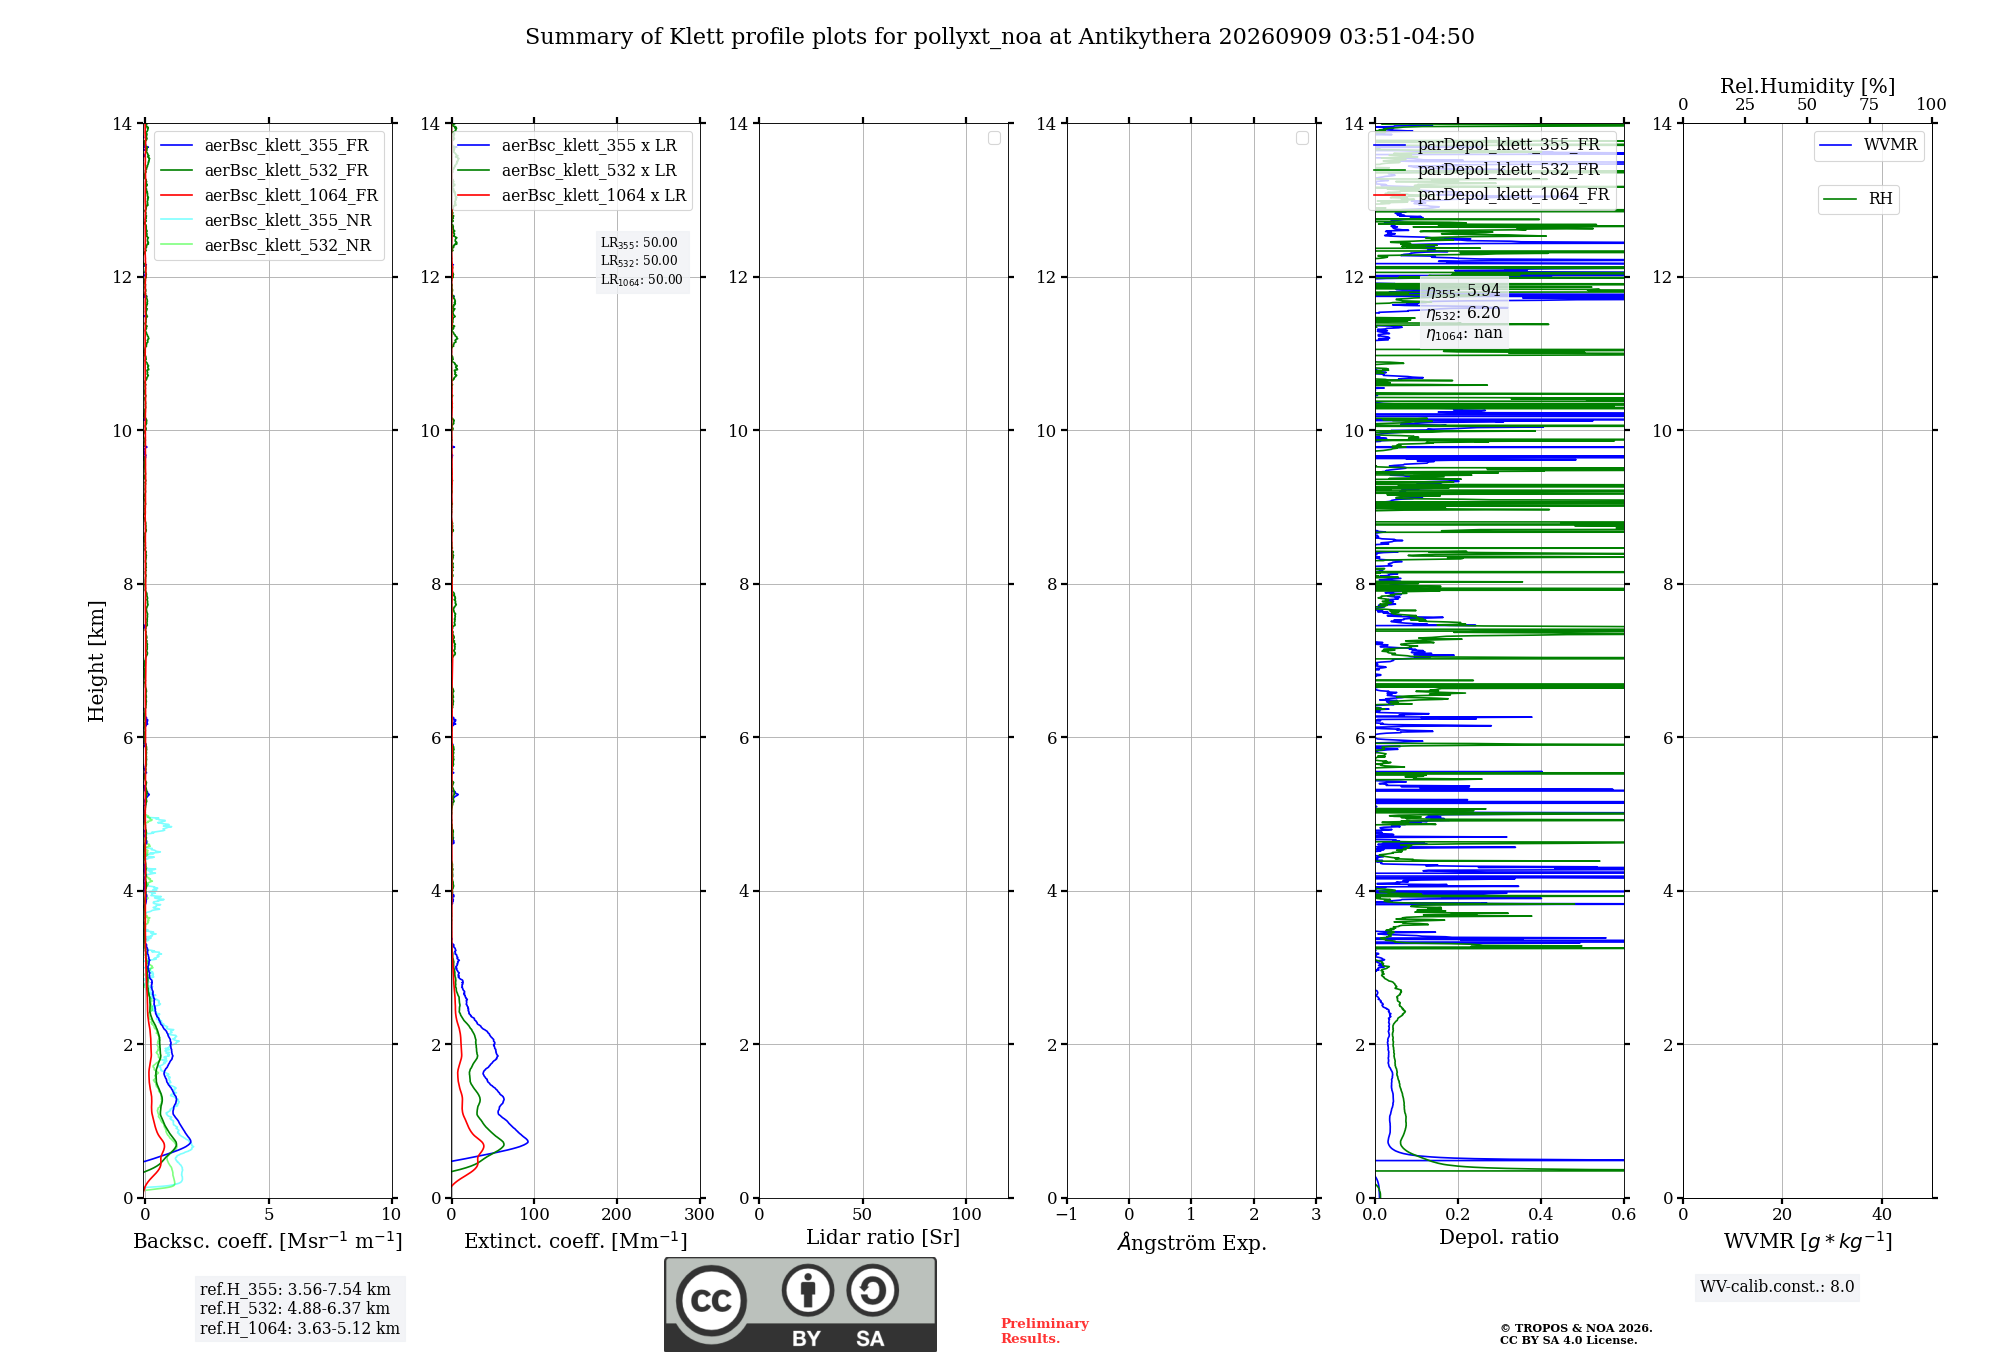Click the aerBsc_klett_532 x LR legend entry
The image size is (2000, 1360).
(567, 170)
